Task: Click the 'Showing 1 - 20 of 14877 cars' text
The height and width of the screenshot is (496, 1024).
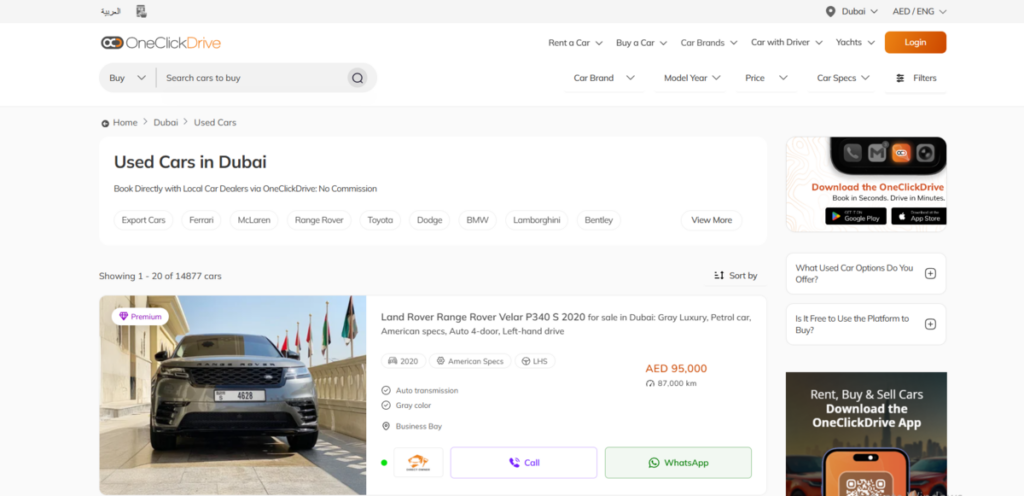Action: pos(160,276)
